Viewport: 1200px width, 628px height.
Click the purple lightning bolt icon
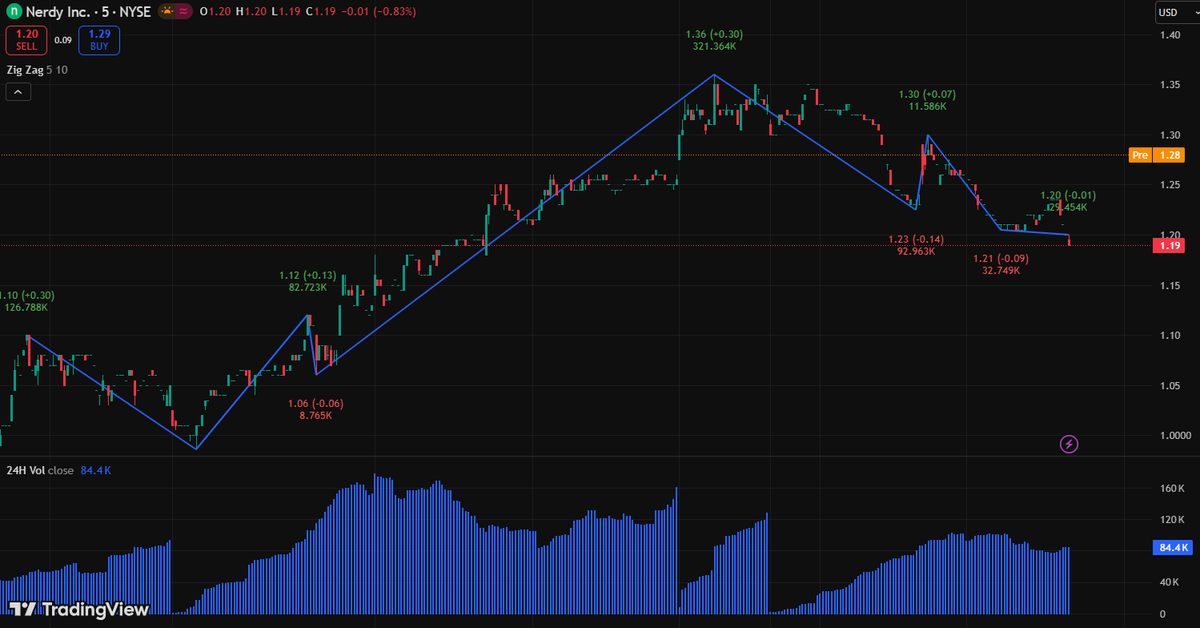[1069, 443]
